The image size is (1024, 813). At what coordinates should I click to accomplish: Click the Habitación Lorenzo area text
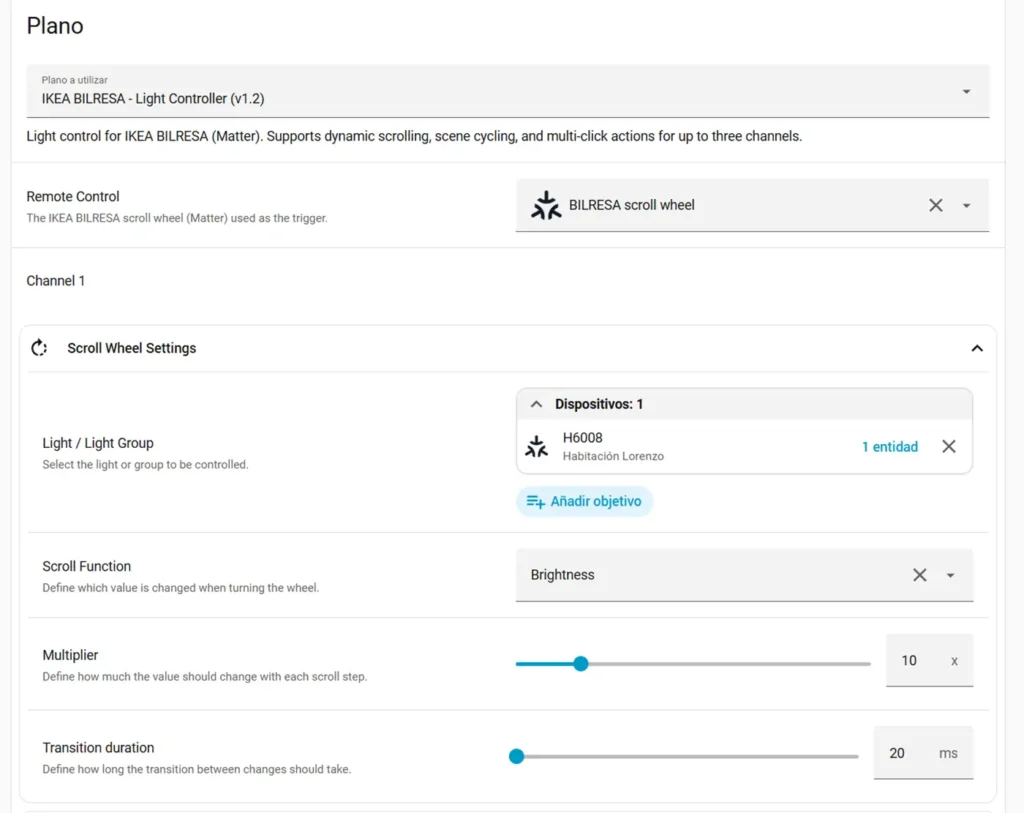tap(613, 456)
